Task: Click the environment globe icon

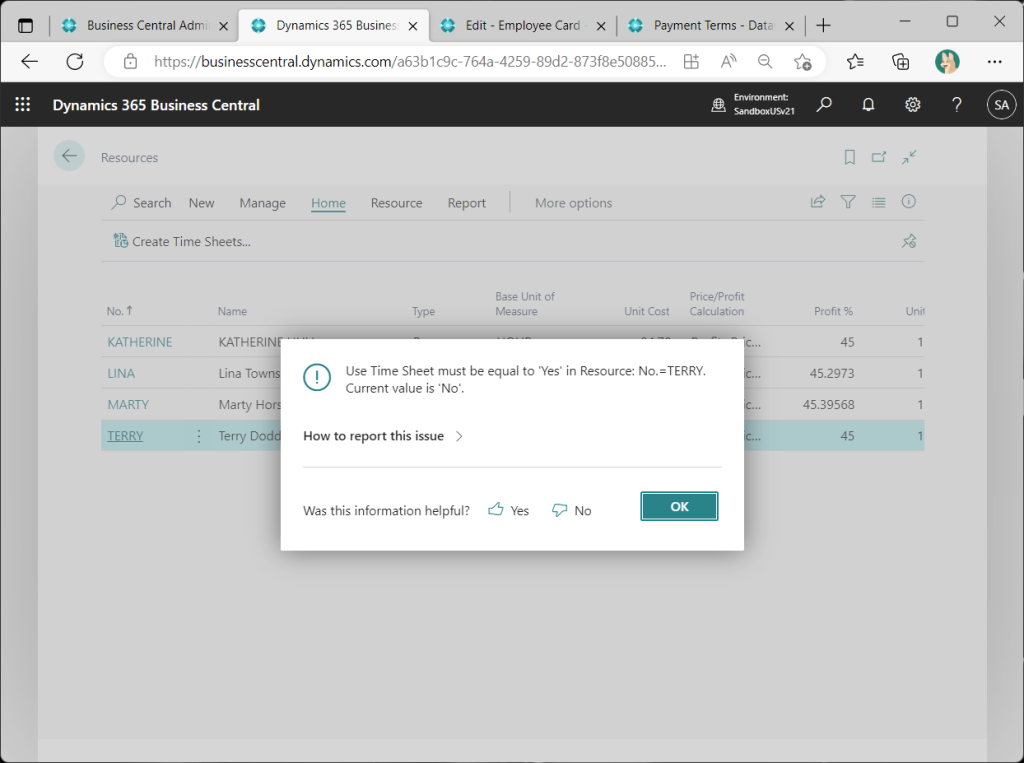Action: [x=718, y=105]
